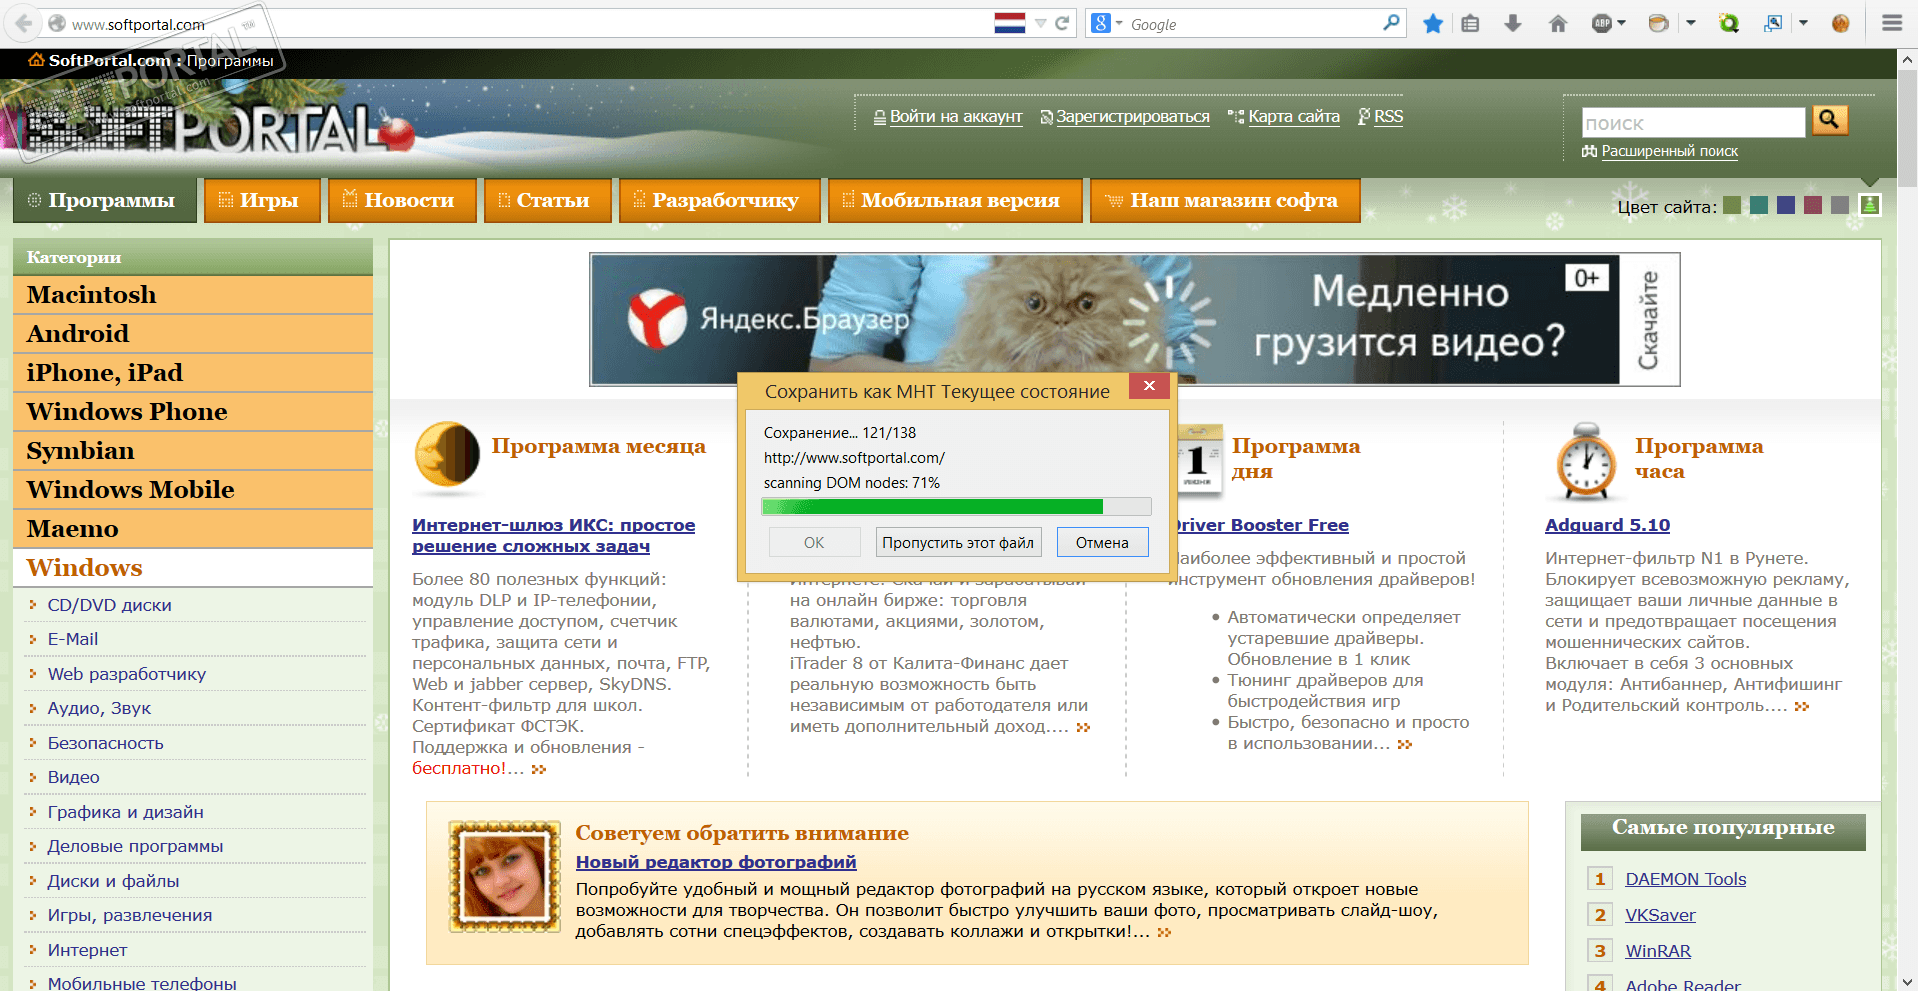Click the house icon beside SoftPortal.com
The width and height of the screenshot is (1918, 991).
click(36, 60)
